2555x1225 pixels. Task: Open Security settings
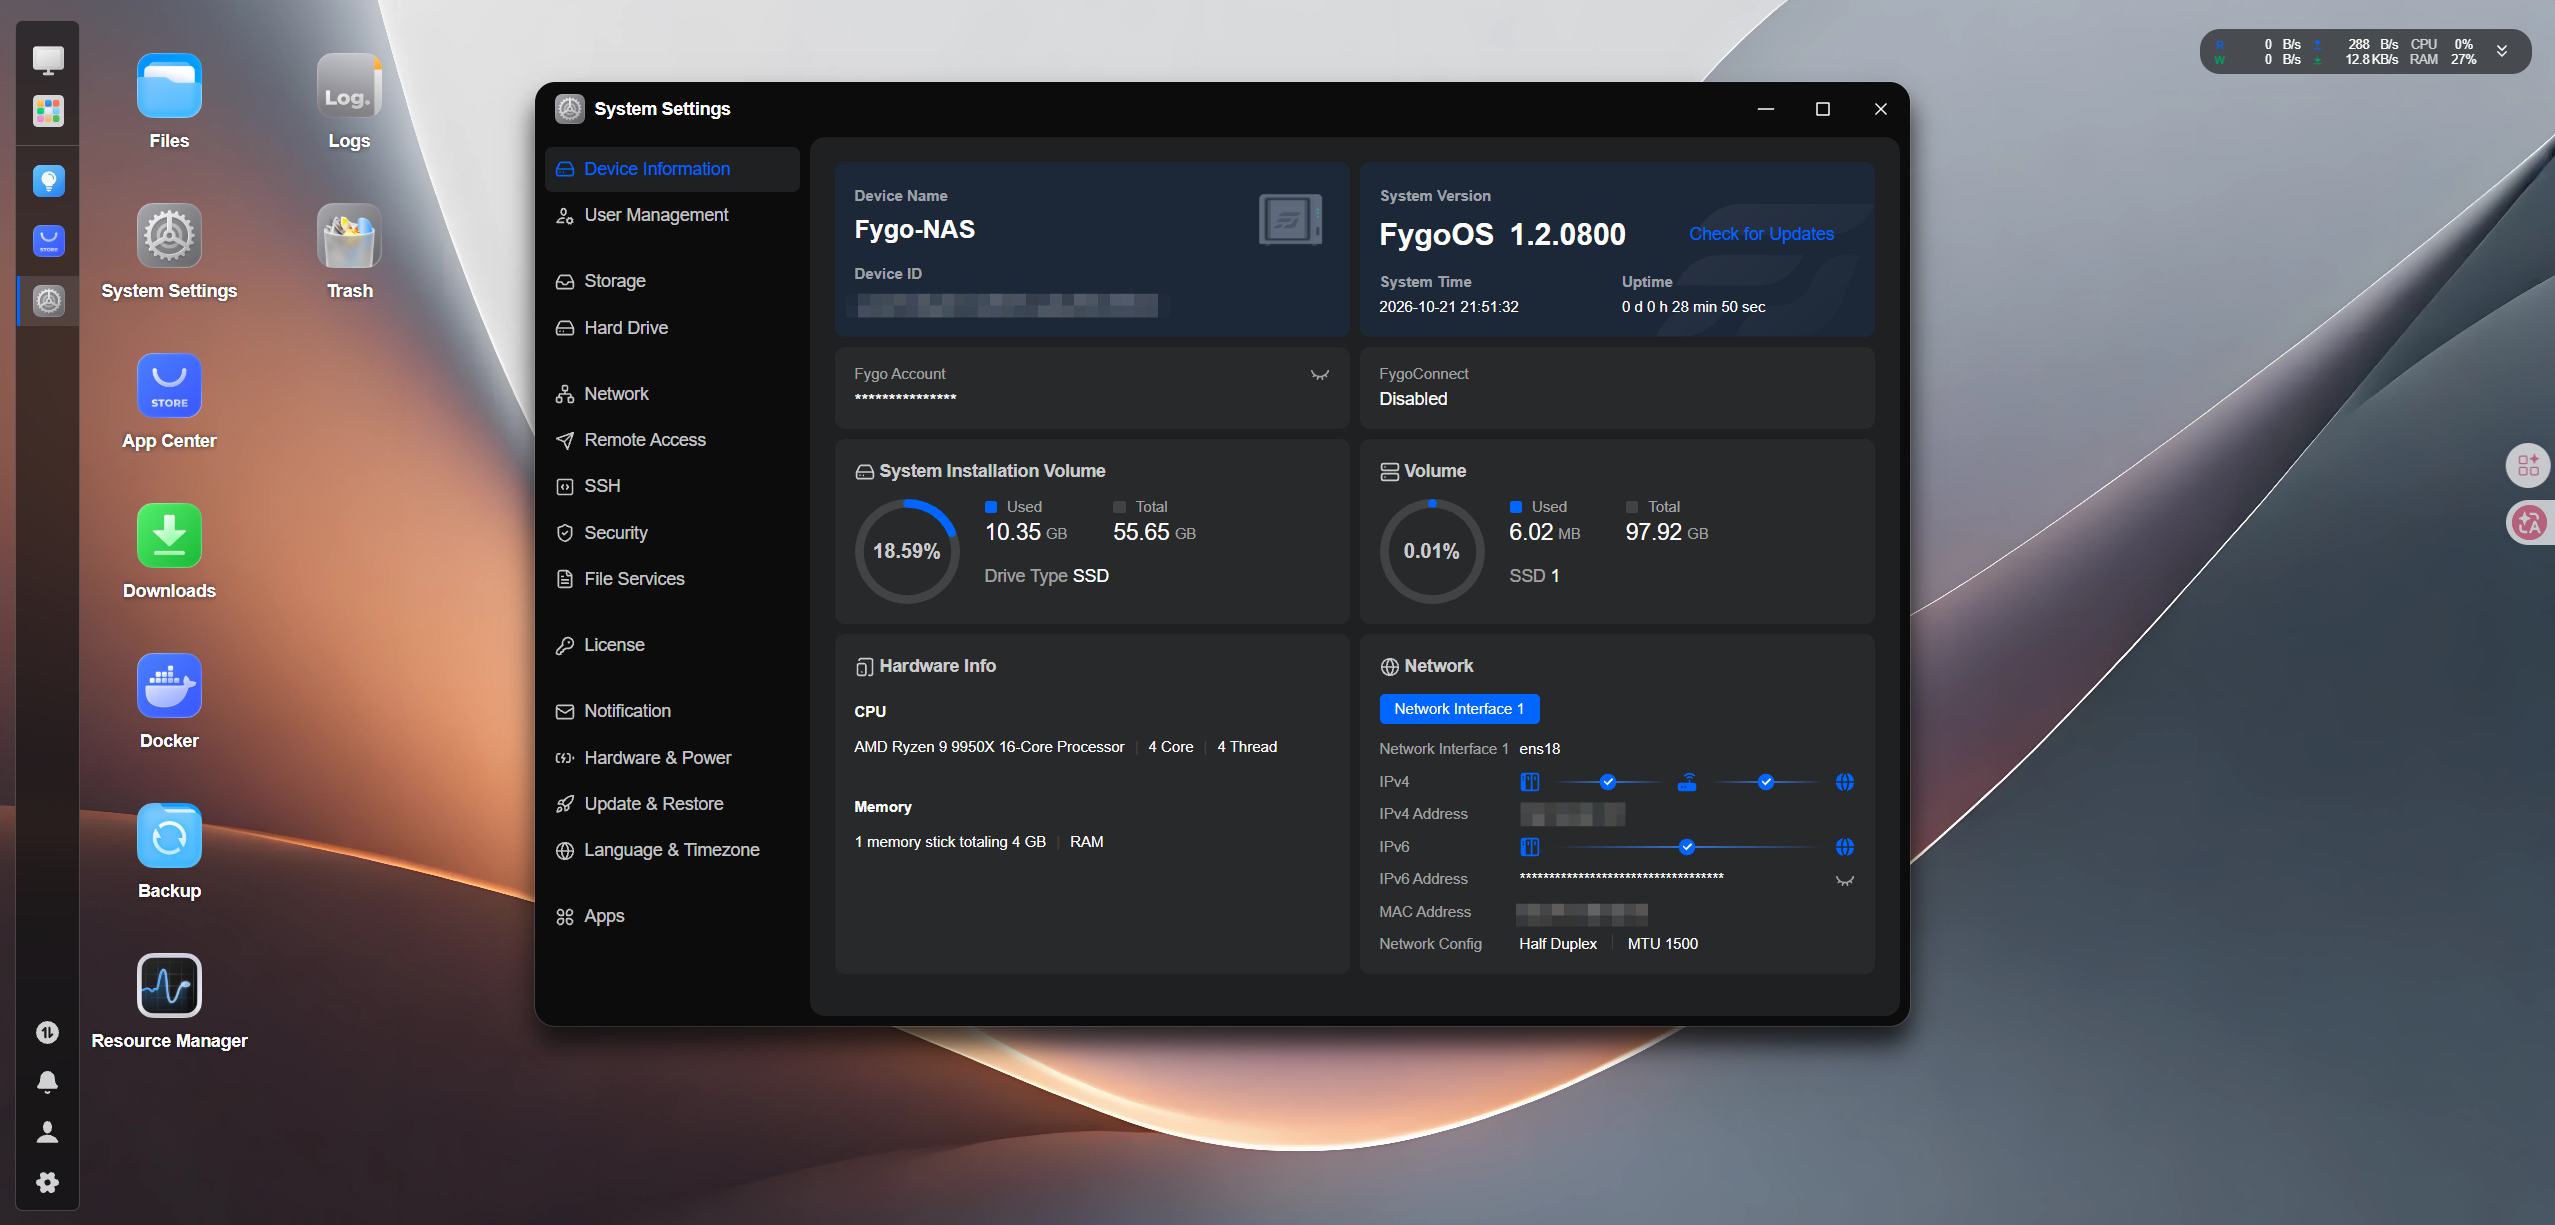coord(672,533)
